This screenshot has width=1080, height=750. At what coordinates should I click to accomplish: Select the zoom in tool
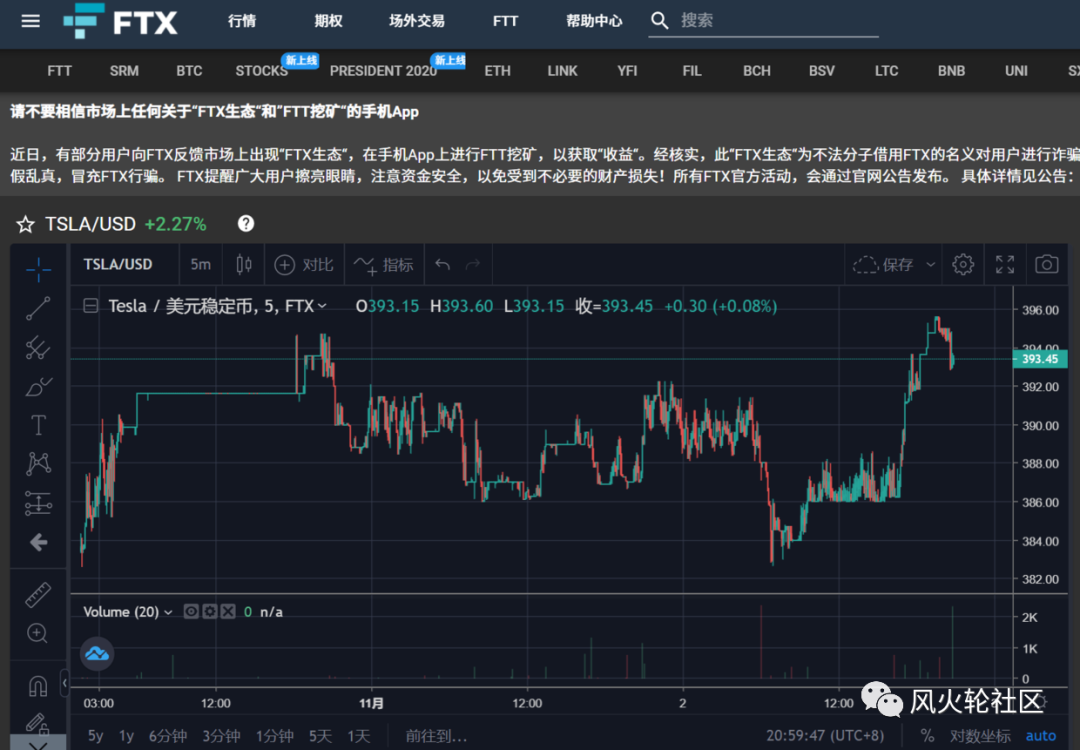coord(38,634)
